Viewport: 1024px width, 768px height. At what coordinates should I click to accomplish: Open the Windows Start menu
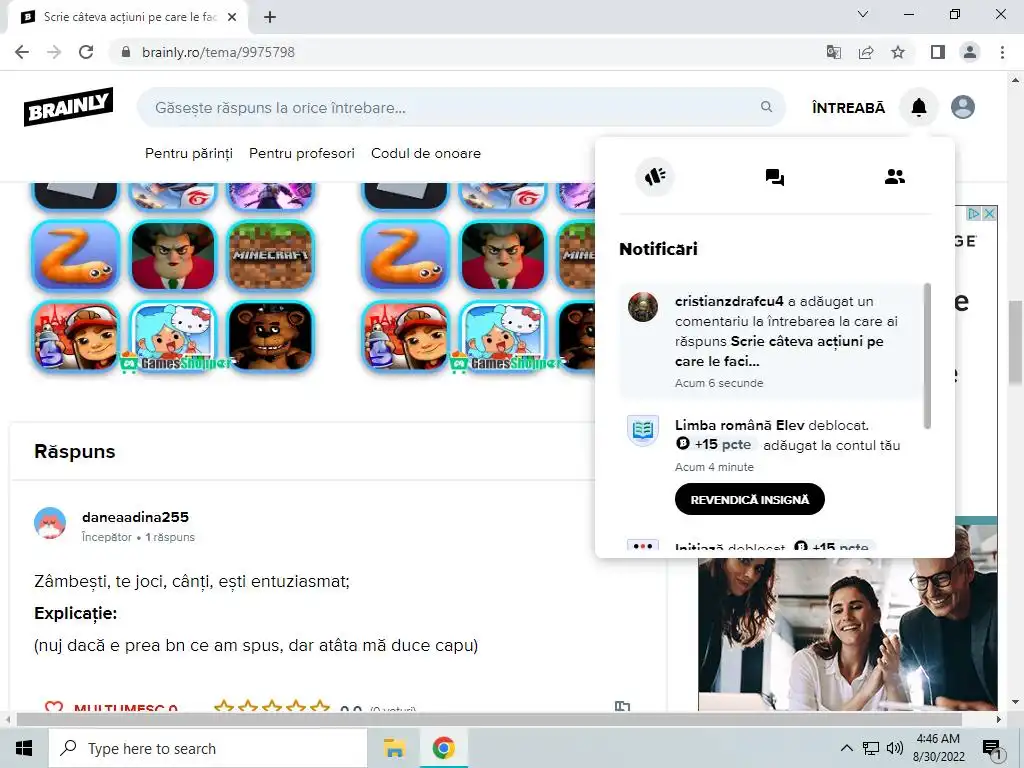tap(24, 748)
